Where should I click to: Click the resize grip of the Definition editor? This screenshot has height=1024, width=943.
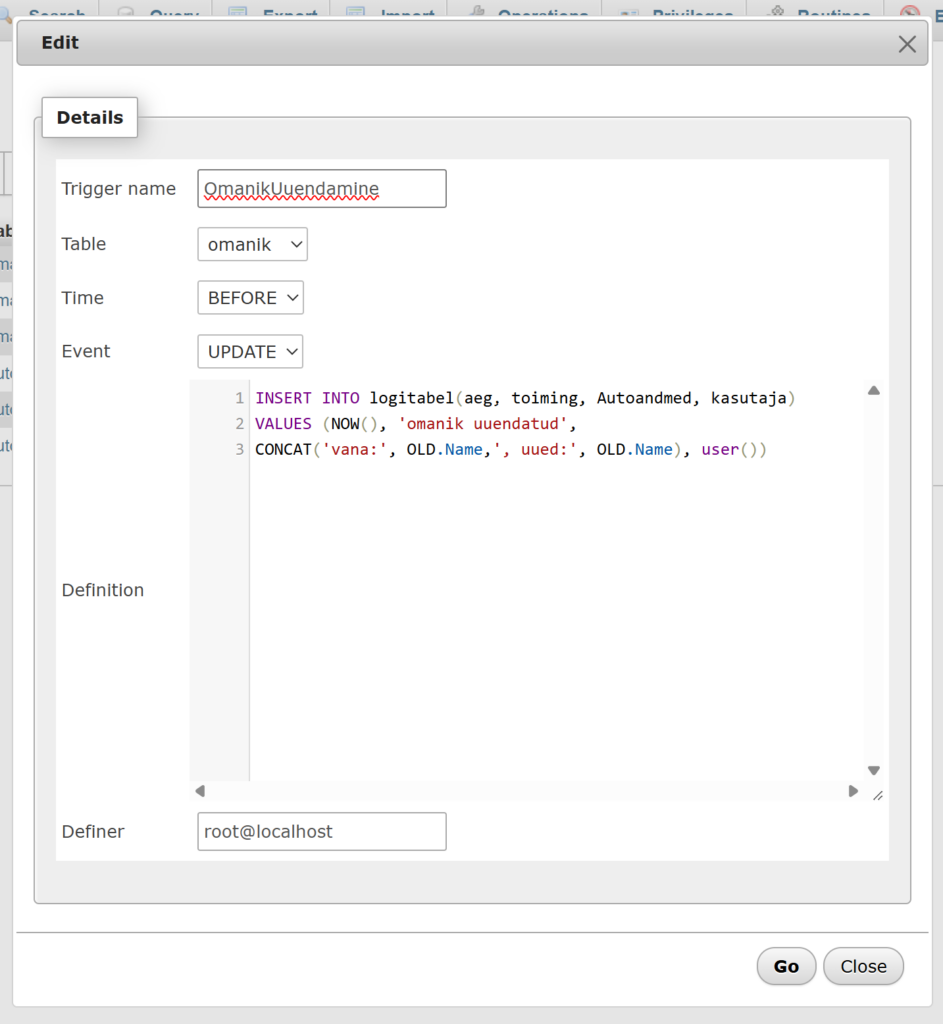(878, 795)
